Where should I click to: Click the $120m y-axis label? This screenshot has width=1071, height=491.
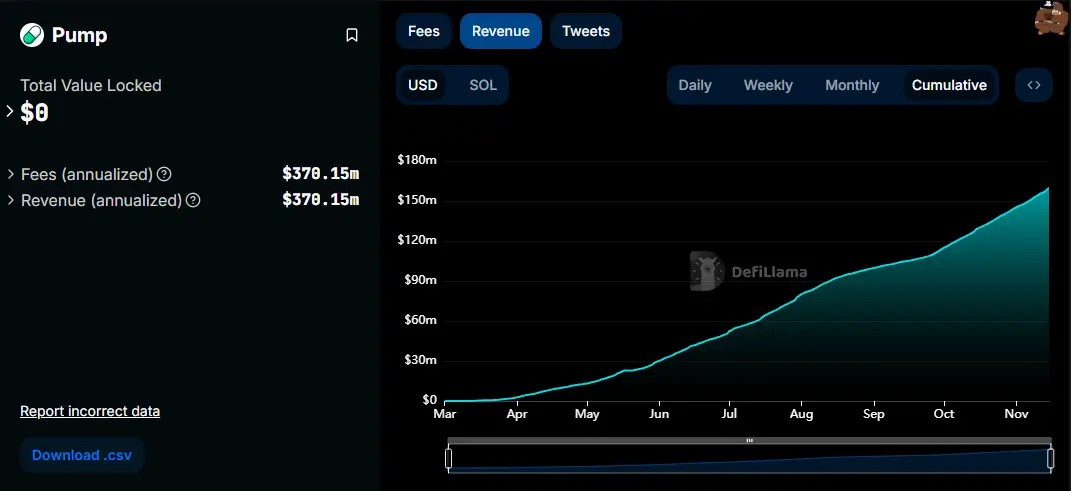pyautogui.click(x=417, y=240)
